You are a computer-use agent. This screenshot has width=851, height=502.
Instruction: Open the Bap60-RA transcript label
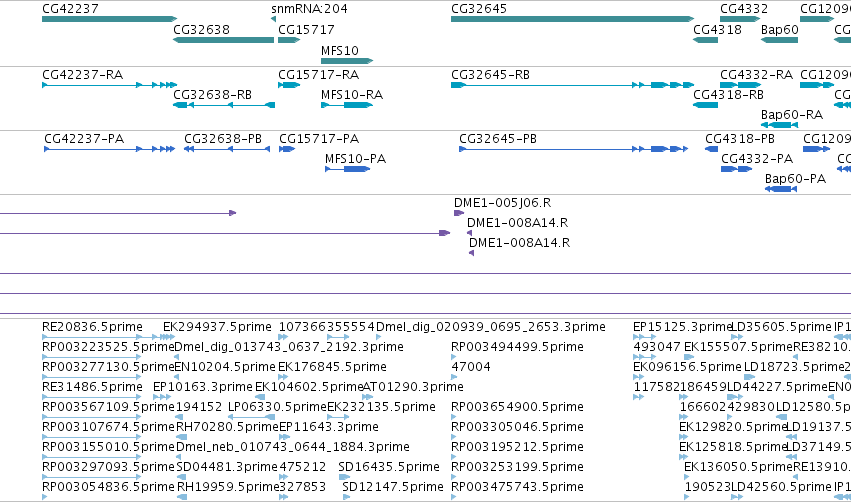(792, 115)
